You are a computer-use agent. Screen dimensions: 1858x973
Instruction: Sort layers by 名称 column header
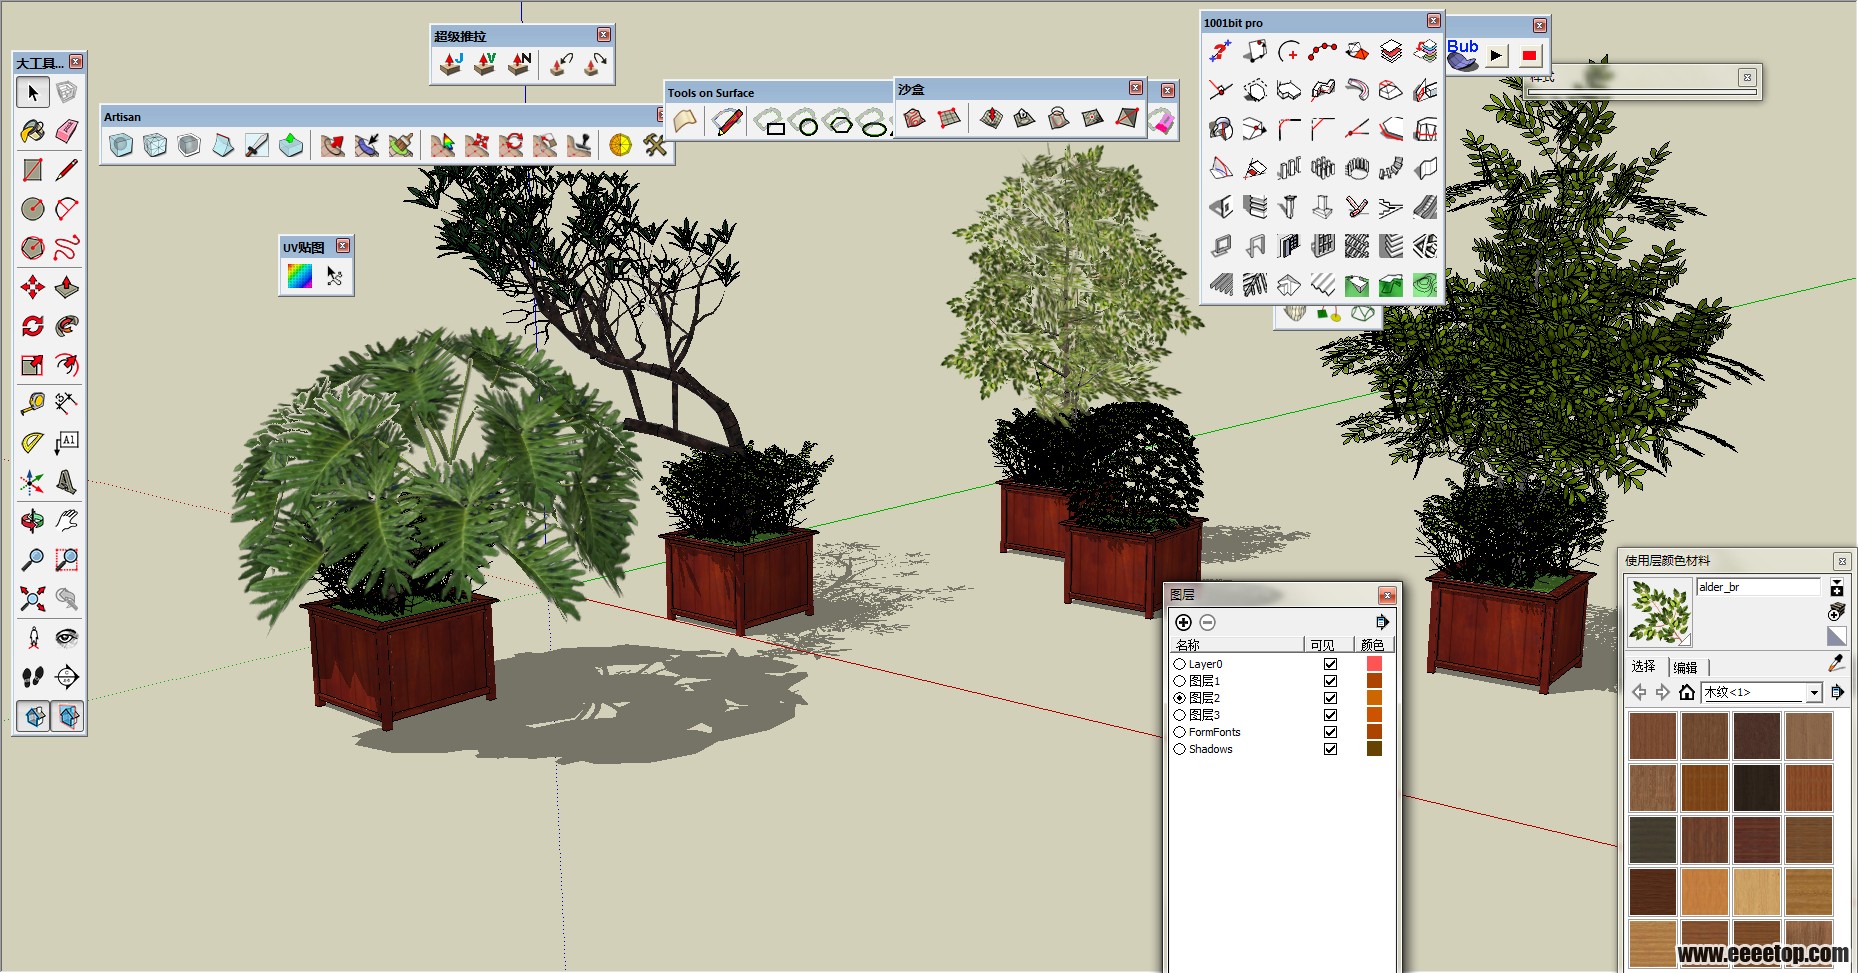(x=1237, y=645)
